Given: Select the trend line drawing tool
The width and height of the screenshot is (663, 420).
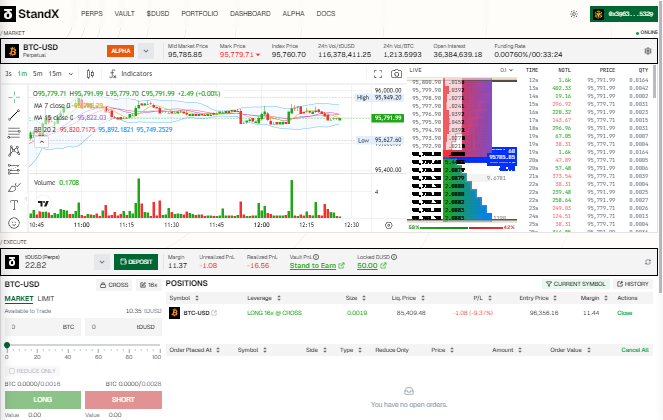Looking at the screenshot, I should [x=14, y=115].
